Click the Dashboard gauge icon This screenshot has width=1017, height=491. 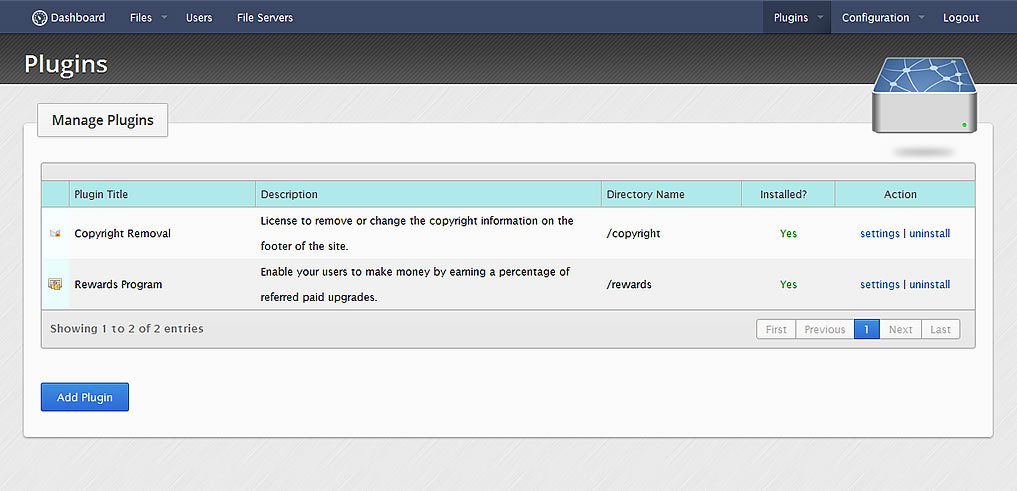click(40, 18)
